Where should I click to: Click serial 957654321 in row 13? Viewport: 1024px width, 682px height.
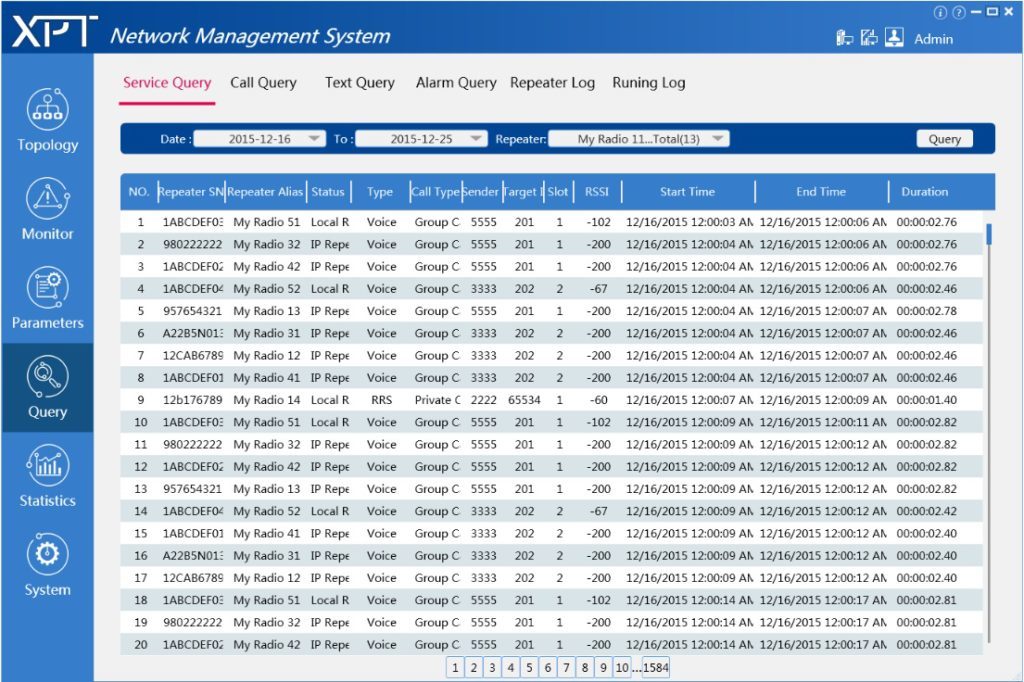click(193, 489)
